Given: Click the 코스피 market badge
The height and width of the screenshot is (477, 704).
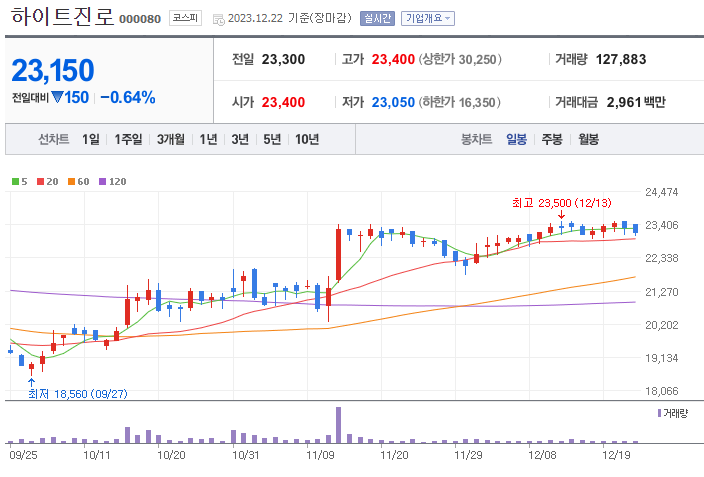Looking at the screenshot, I should coord(185,18).
